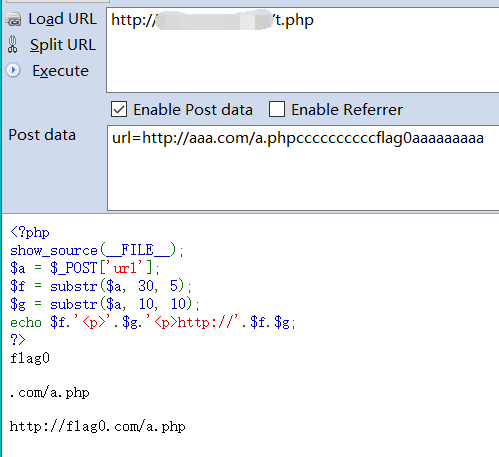Screen dimensions: 499x457
Task: Click the Load URL printer-style icon
Action: (14, 19)
